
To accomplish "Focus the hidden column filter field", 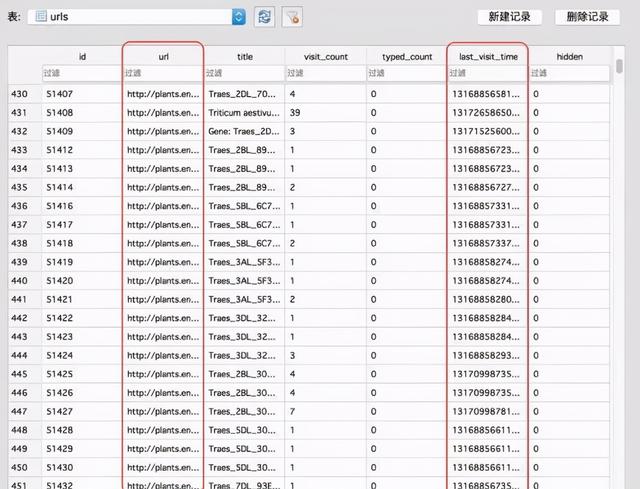I will tap(569, 73).
